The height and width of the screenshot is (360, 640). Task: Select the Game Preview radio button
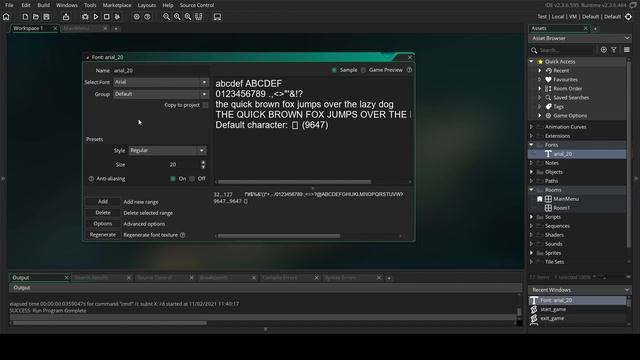click(363, 70)
